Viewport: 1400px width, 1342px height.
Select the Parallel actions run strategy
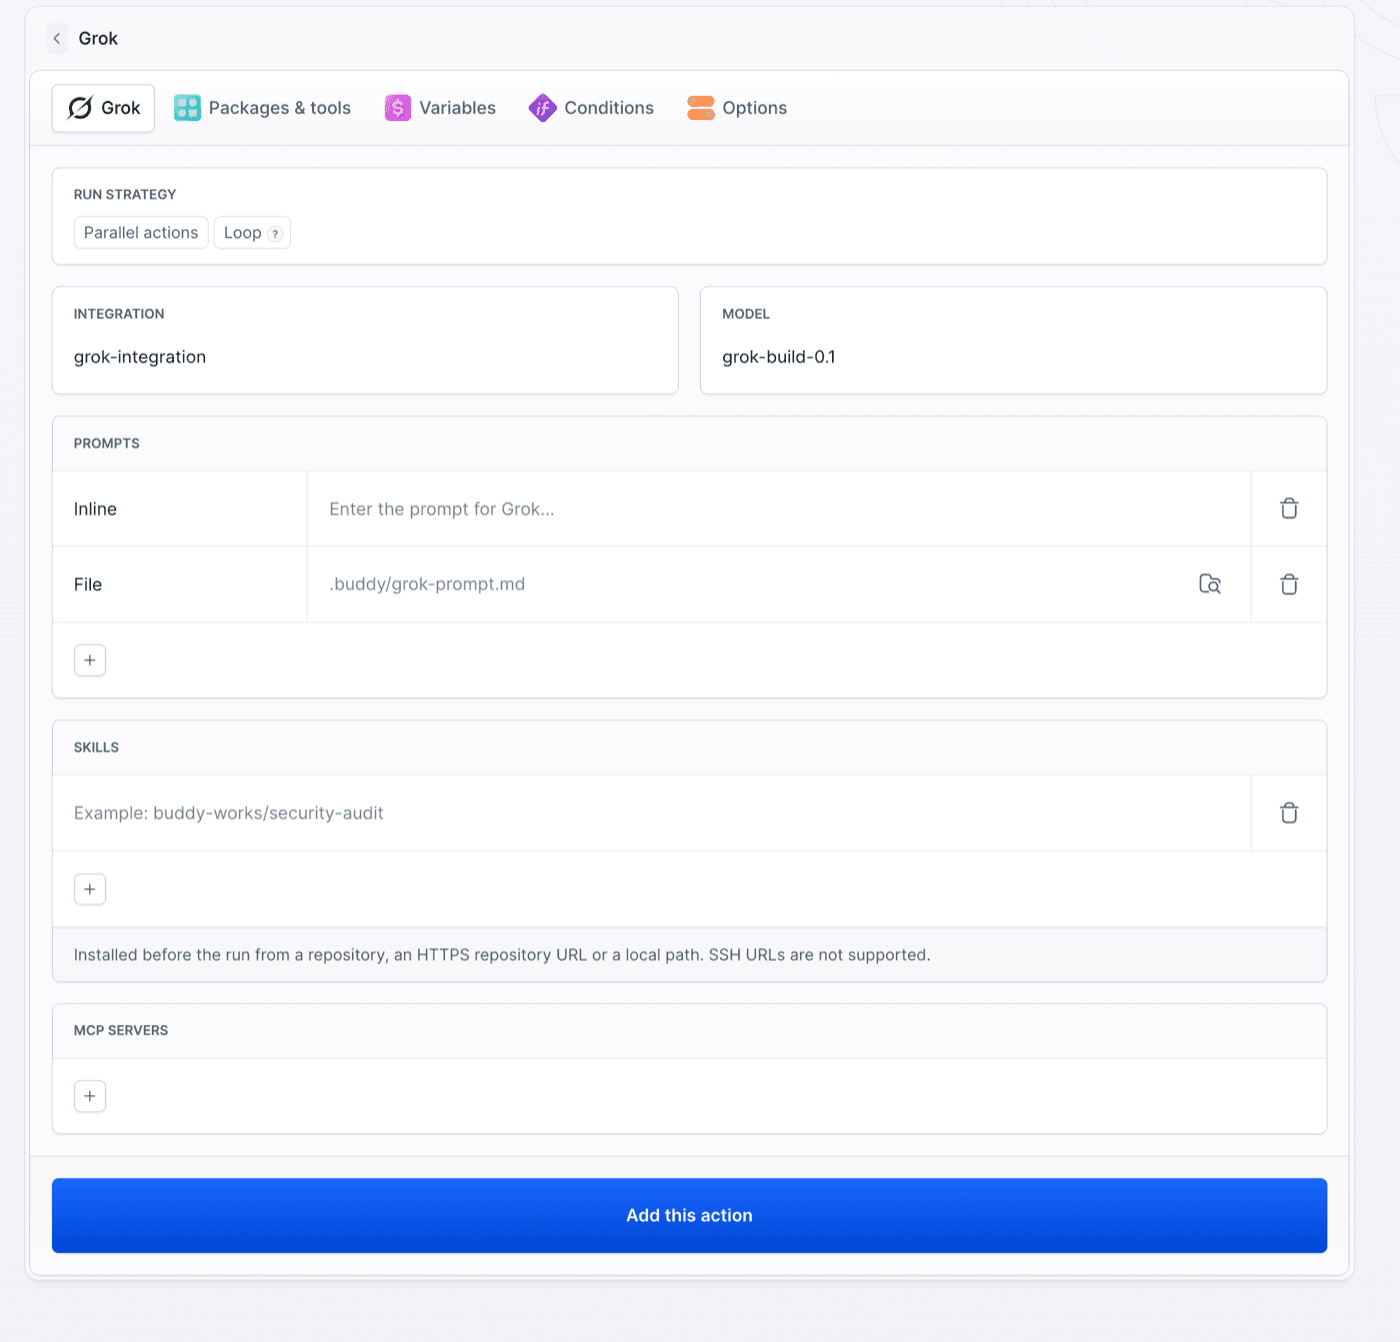(x=141, y=233)
